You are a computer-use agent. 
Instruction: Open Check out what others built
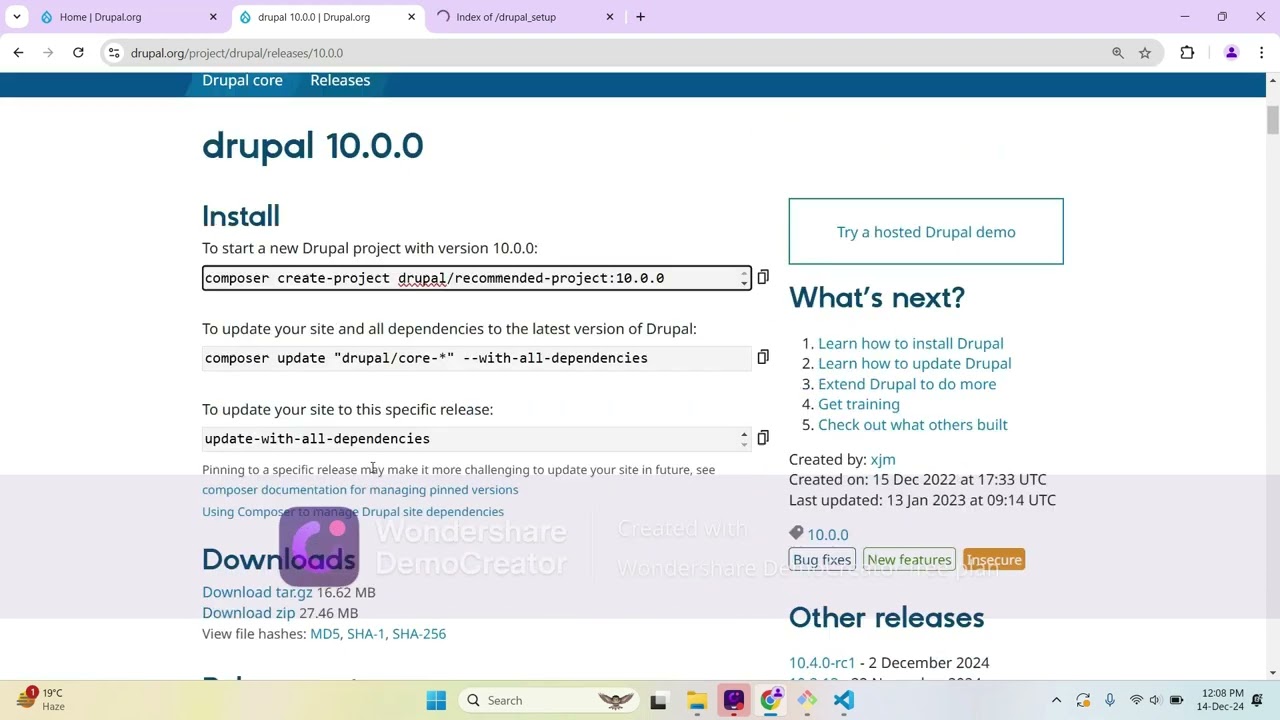point(913,424)
